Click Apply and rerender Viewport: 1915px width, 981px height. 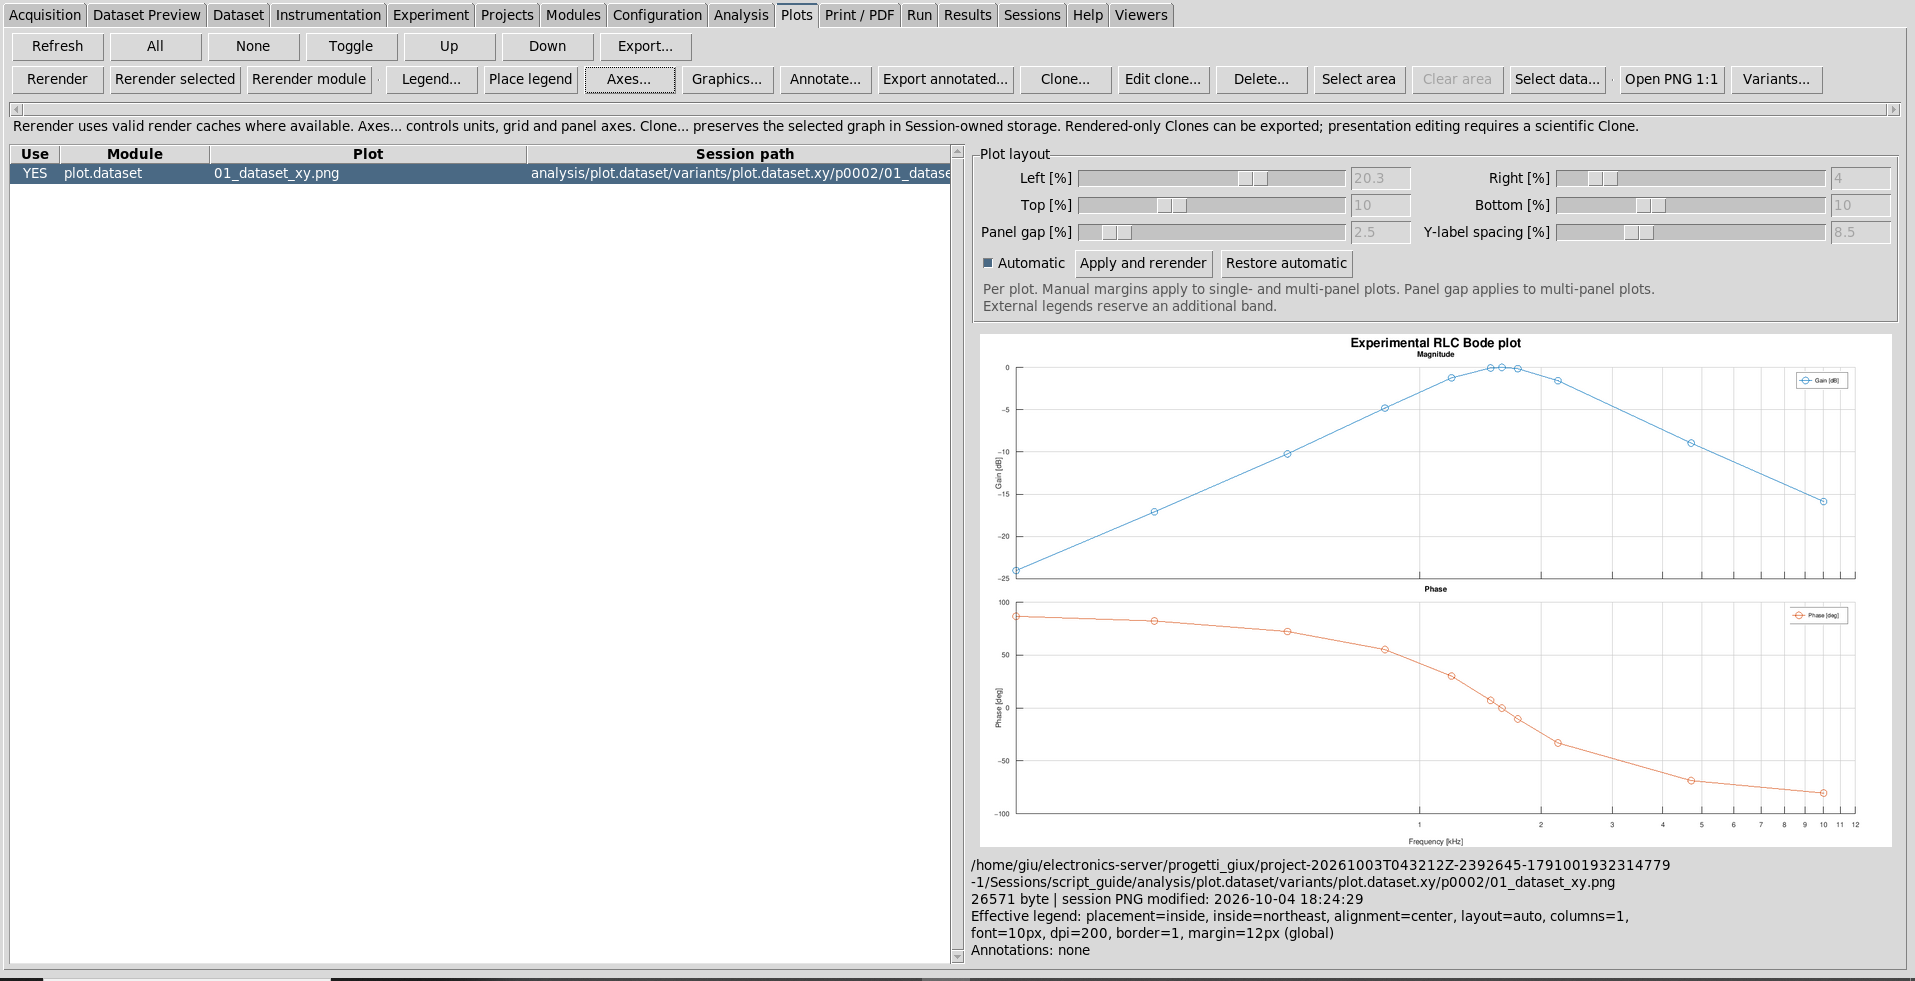pos(1143,264)
